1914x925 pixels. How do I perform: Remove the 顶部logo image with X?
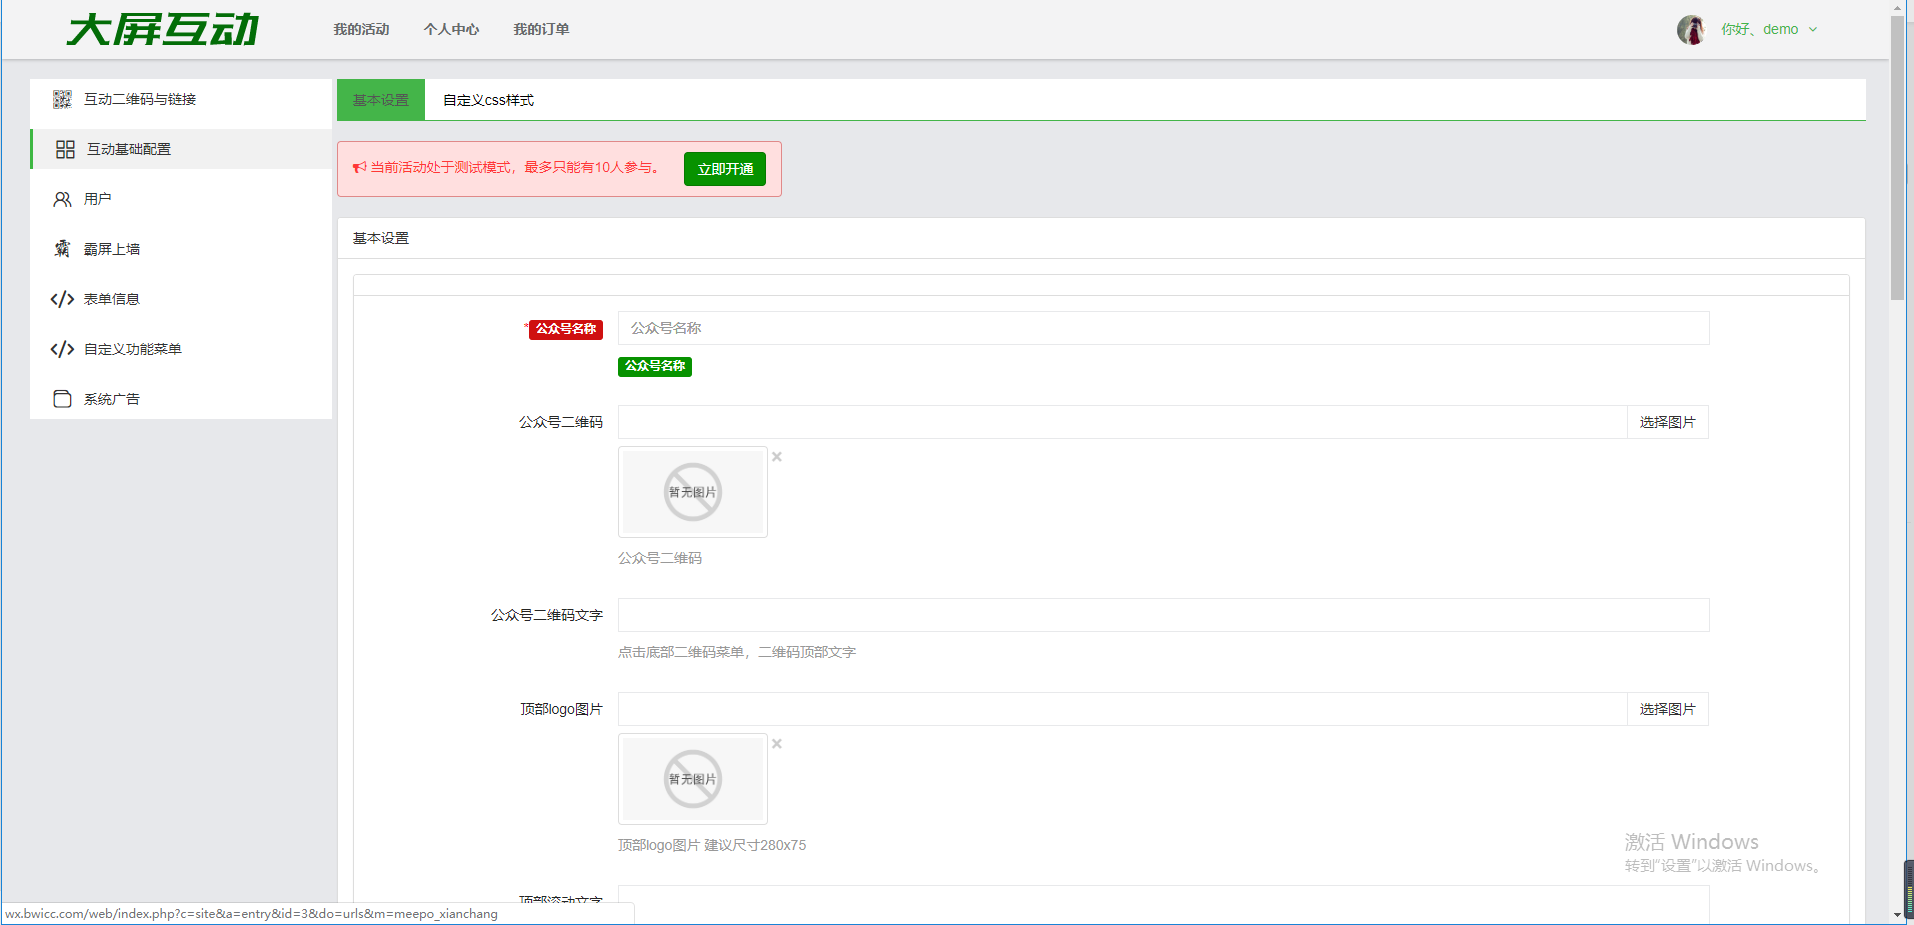pos(777,744)
